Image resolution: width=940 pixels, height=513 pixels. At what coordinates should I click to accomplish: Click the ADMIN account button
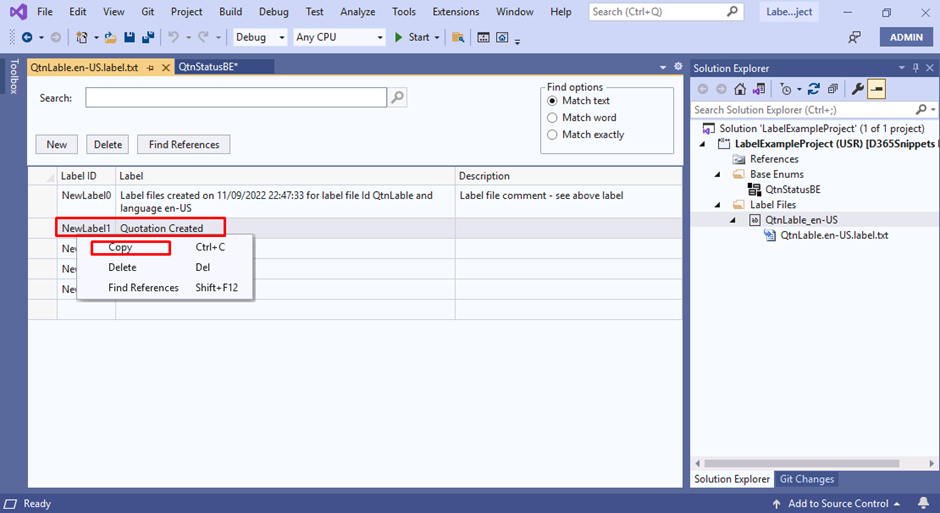coord(906,37)
